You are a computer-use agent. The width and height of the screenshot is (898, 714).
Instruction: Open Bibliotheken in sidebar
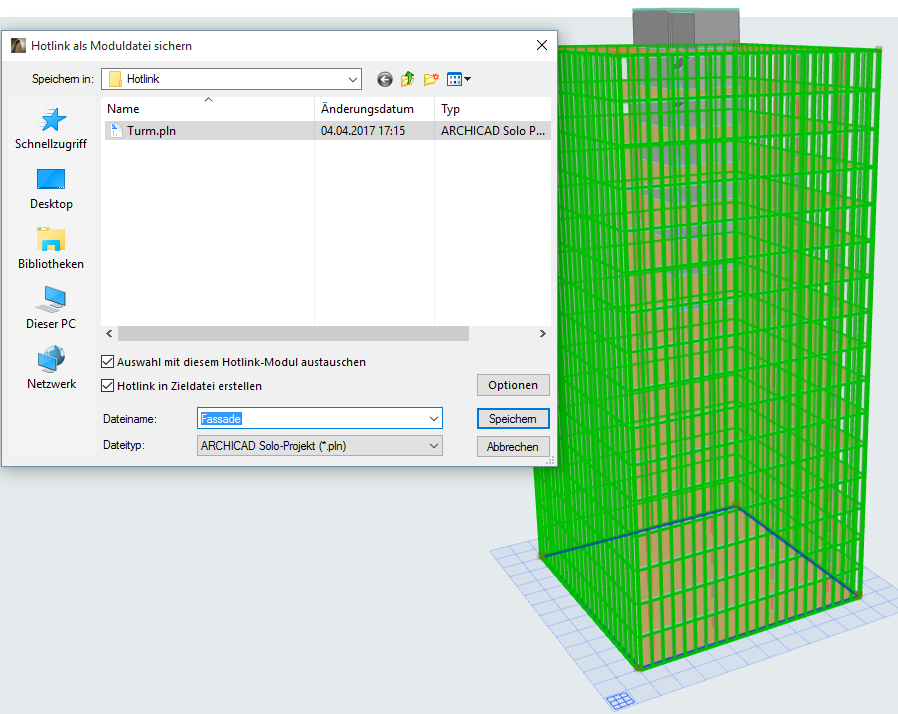pos(51,249)
